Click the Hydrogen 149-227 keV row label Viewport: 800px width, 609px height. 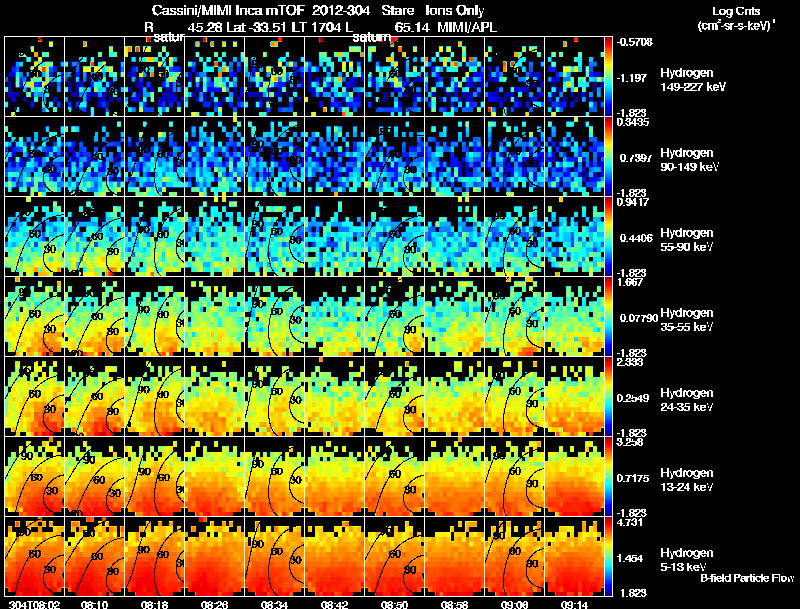[x=693, y=80]
